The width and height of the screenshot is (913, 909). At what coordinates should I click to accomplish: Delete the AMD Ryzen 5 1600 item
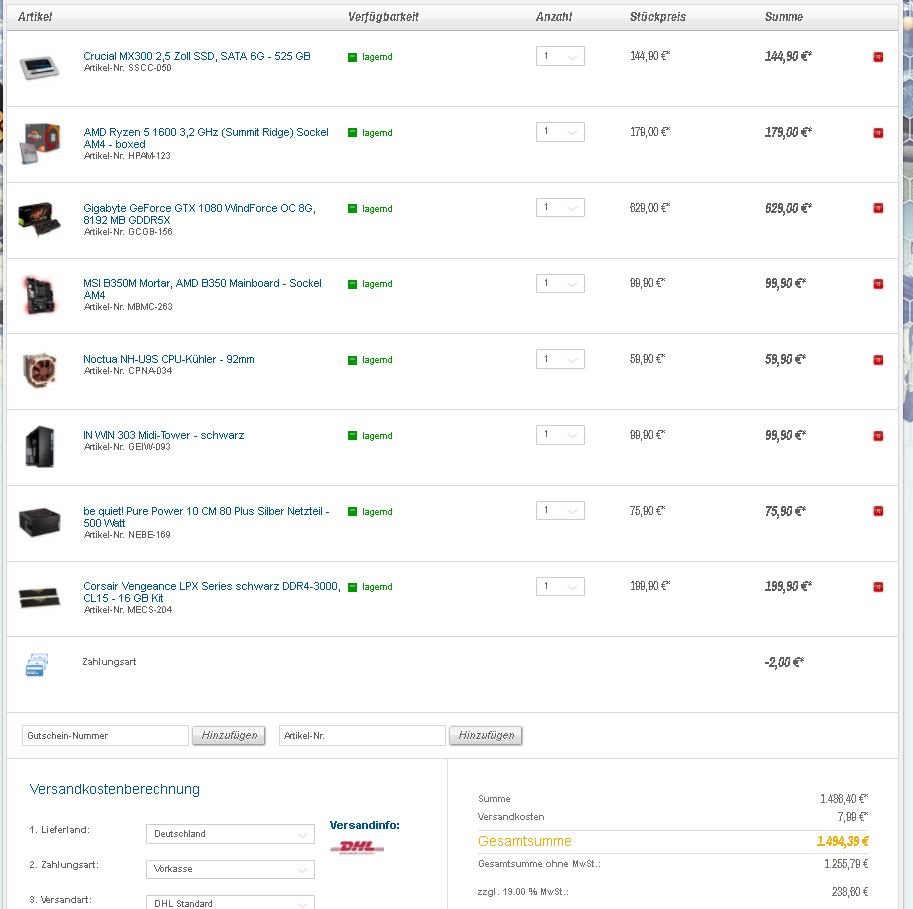coord(877,133)
